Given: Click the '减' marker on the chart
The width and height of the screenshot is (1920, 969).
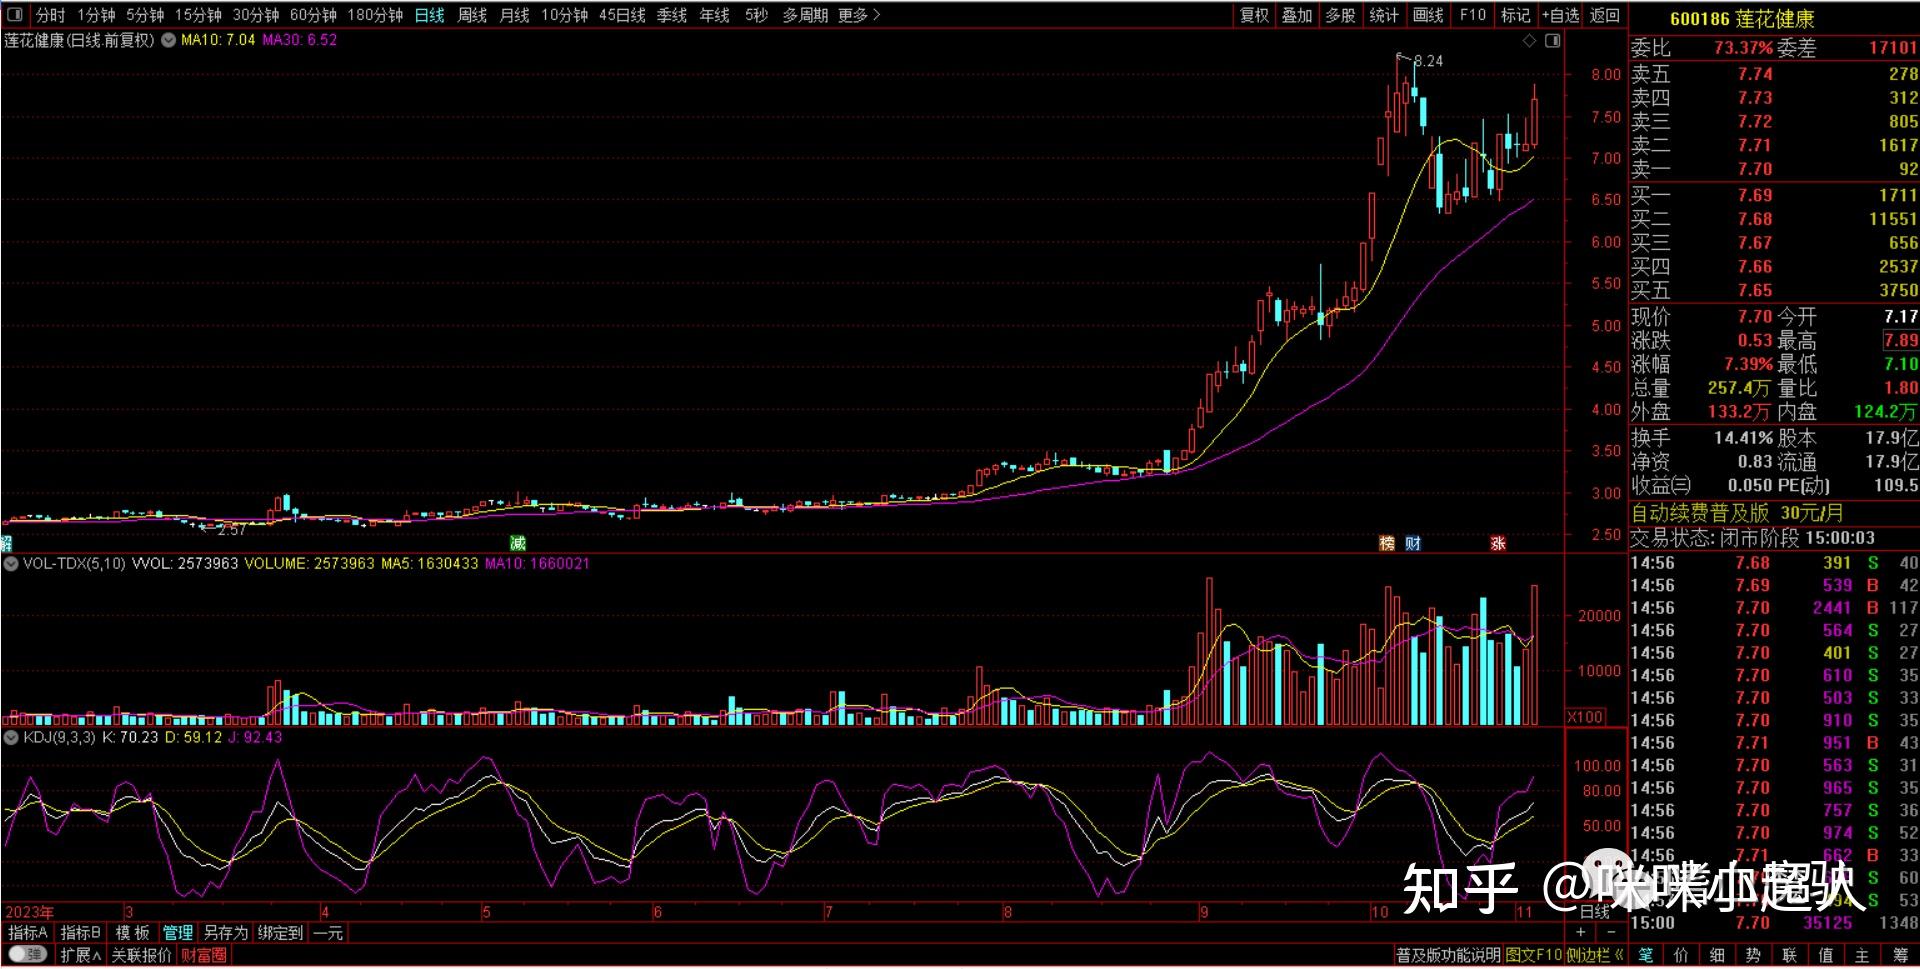Looking at the screenshot, I should click(517, 543).
